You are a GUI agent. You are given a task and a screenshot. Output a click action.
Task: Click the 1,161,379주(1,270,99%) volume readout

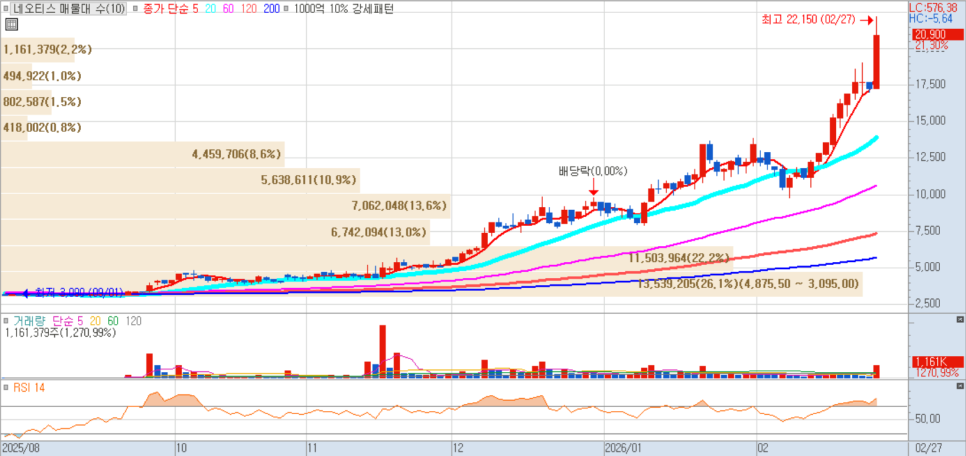click(x=60, y=333)
